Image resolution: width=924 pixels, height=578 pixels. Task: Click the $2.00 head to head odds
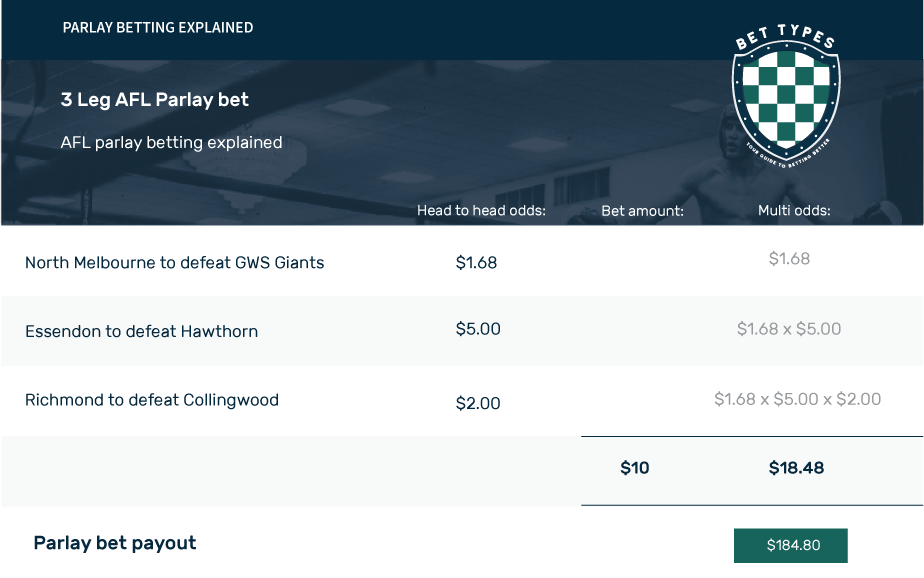(478, 404)
